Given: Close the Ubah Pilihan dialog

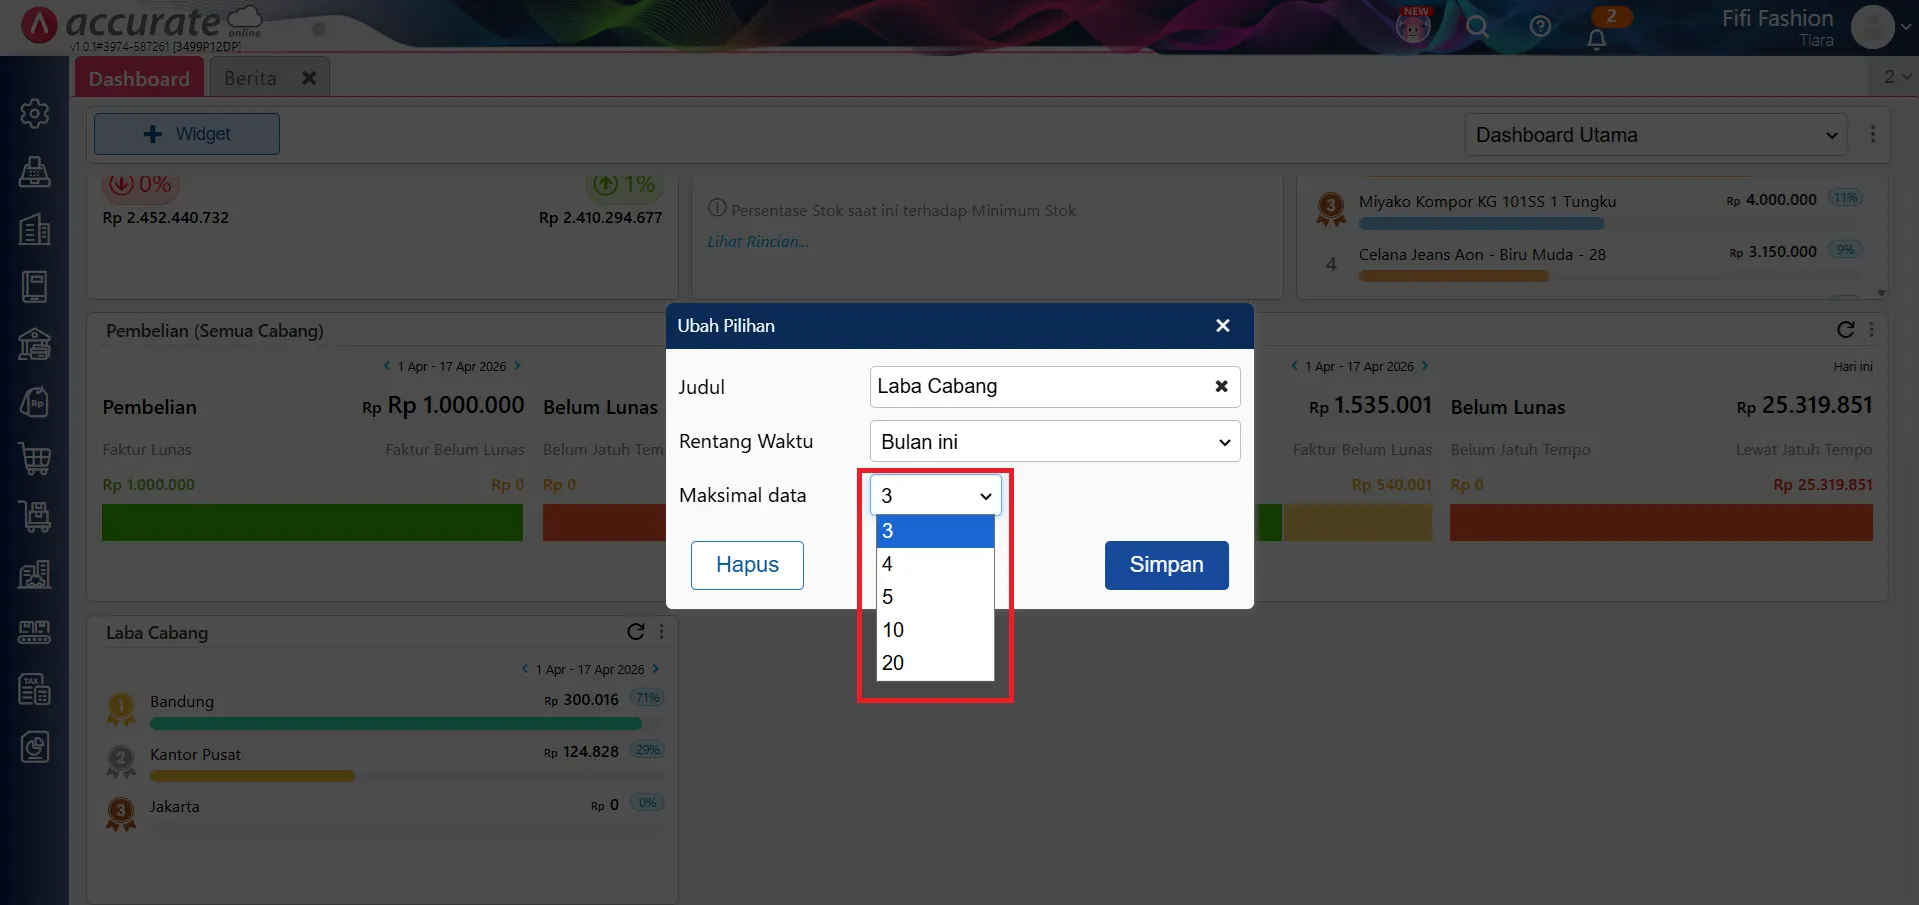Looking at the screenshot, I should tap(1223, 326).
